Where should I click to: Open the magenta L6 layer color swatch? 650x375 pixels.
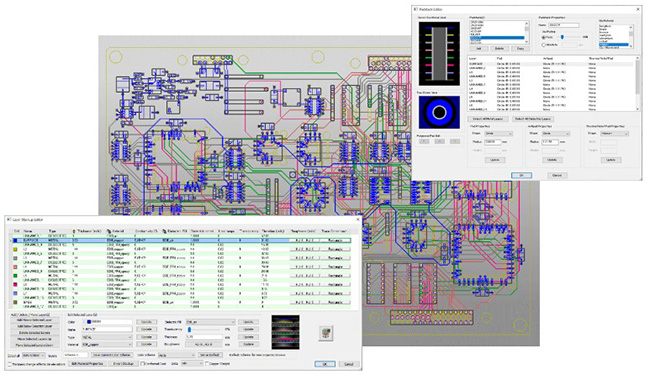(x=15, y=285)
